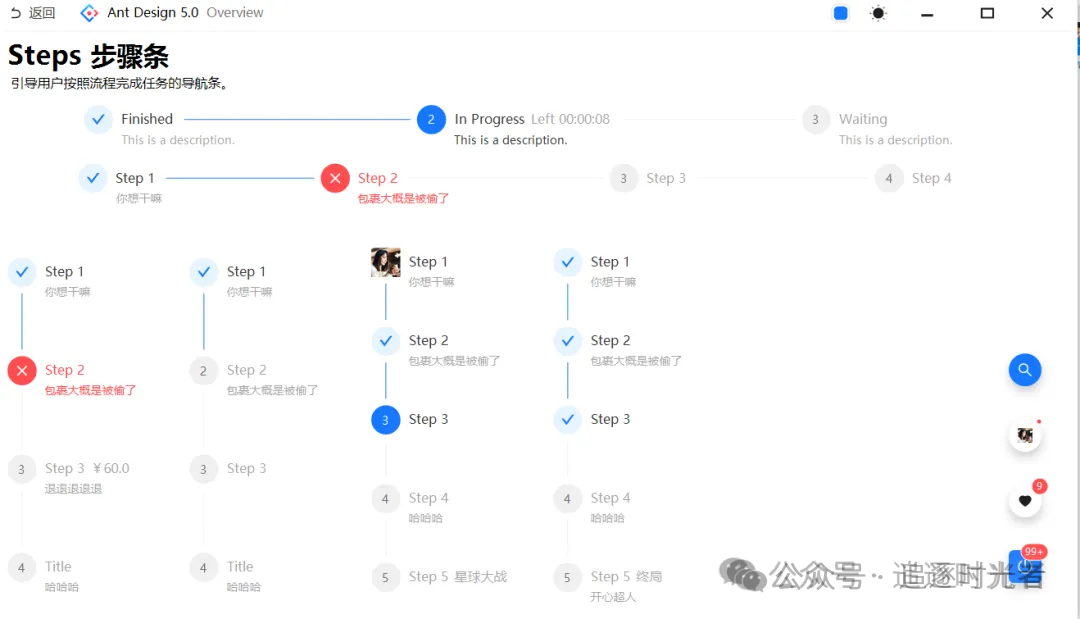Viewport: 1080px width, 619px height.
Task: Click the Step 4 title in the horizontal row
Action: [931, 178]
